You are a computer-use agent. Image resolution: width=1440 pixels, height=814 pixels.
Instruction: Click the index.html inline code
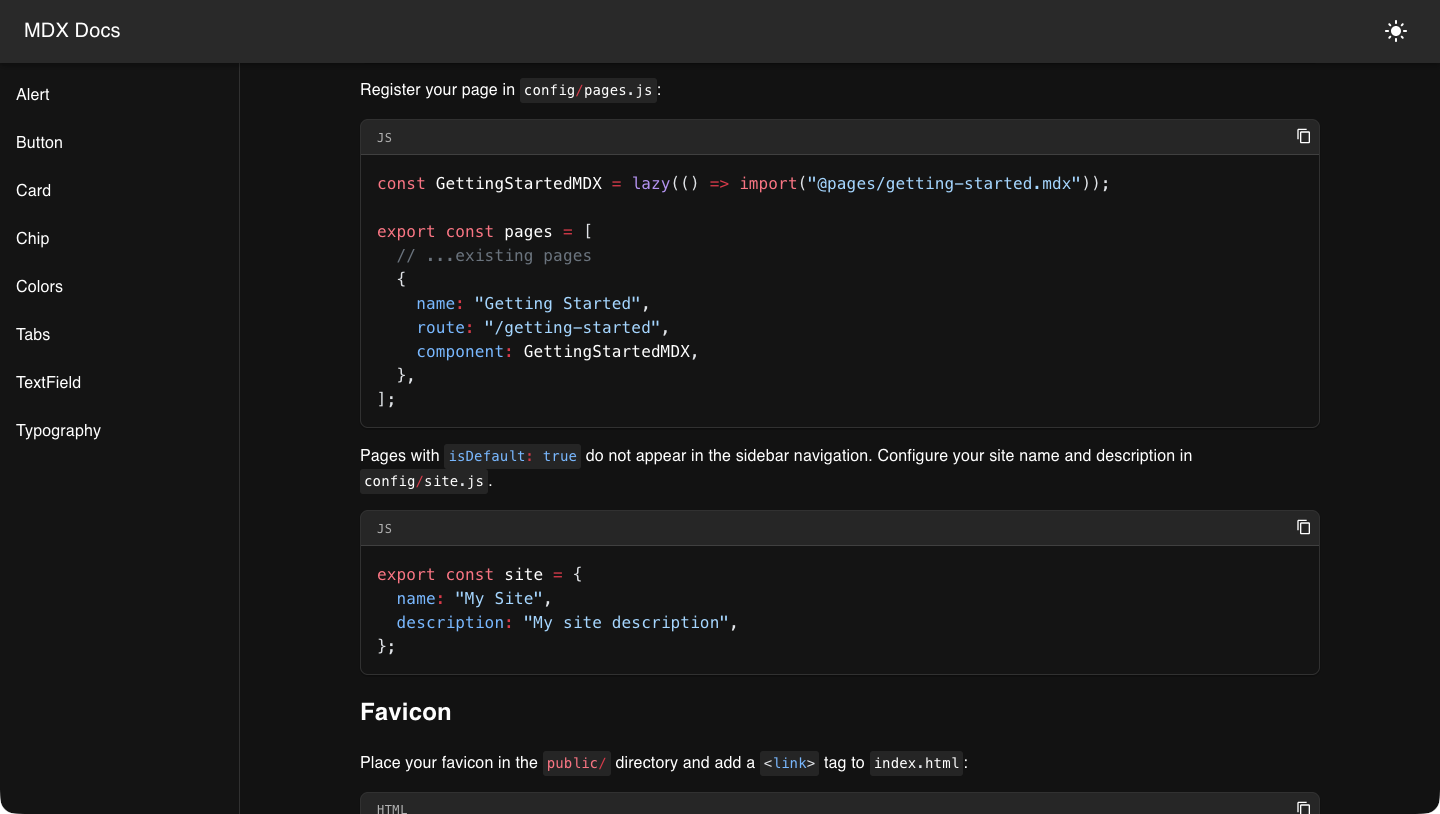coord(917,763)
